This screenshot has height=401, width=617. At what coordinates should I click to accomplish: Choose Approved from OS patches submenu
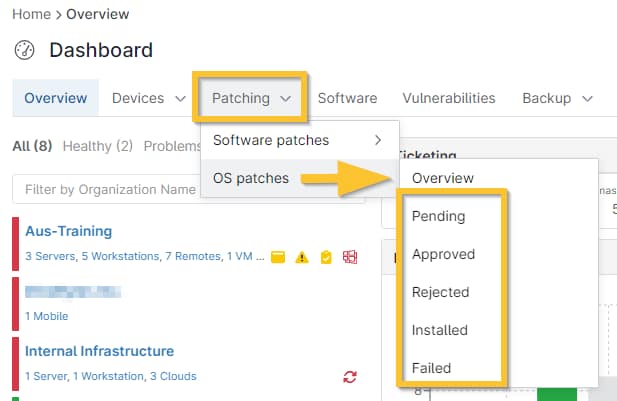pos(443,254)
